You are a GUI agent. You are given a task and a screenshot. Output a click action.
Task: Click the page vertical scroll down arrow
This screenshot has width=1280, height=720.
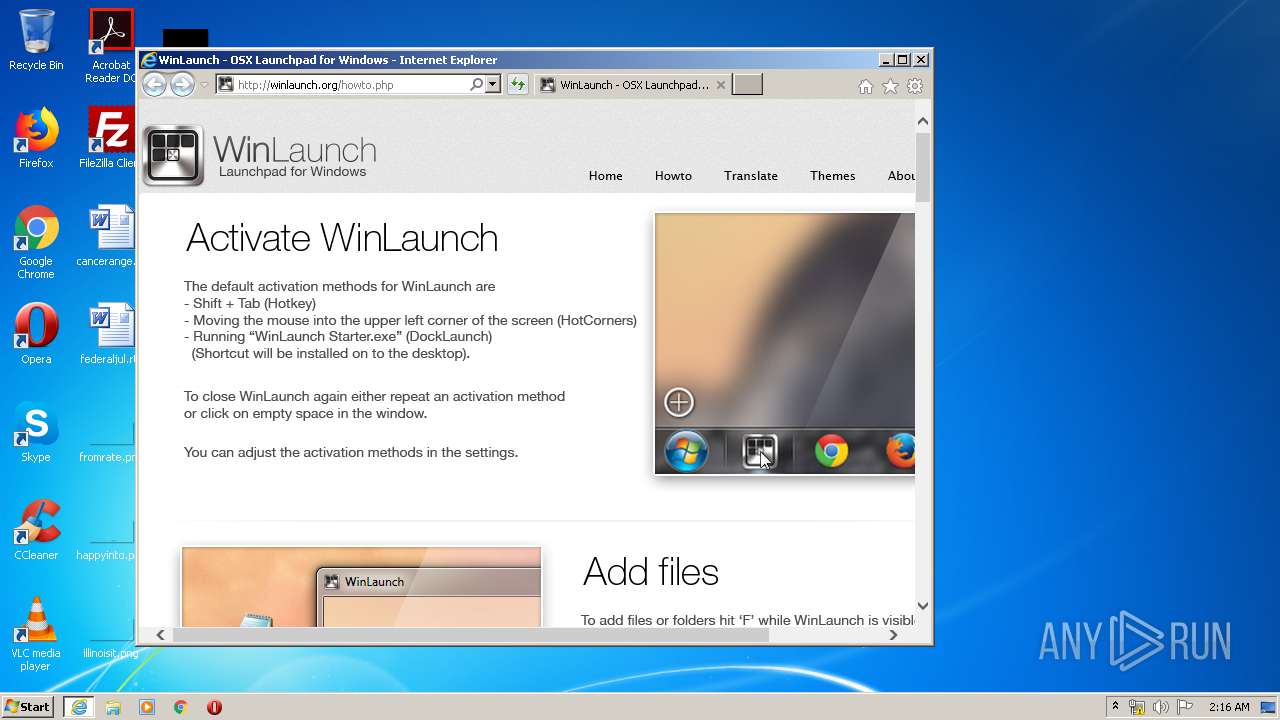(x=923, y=605)
